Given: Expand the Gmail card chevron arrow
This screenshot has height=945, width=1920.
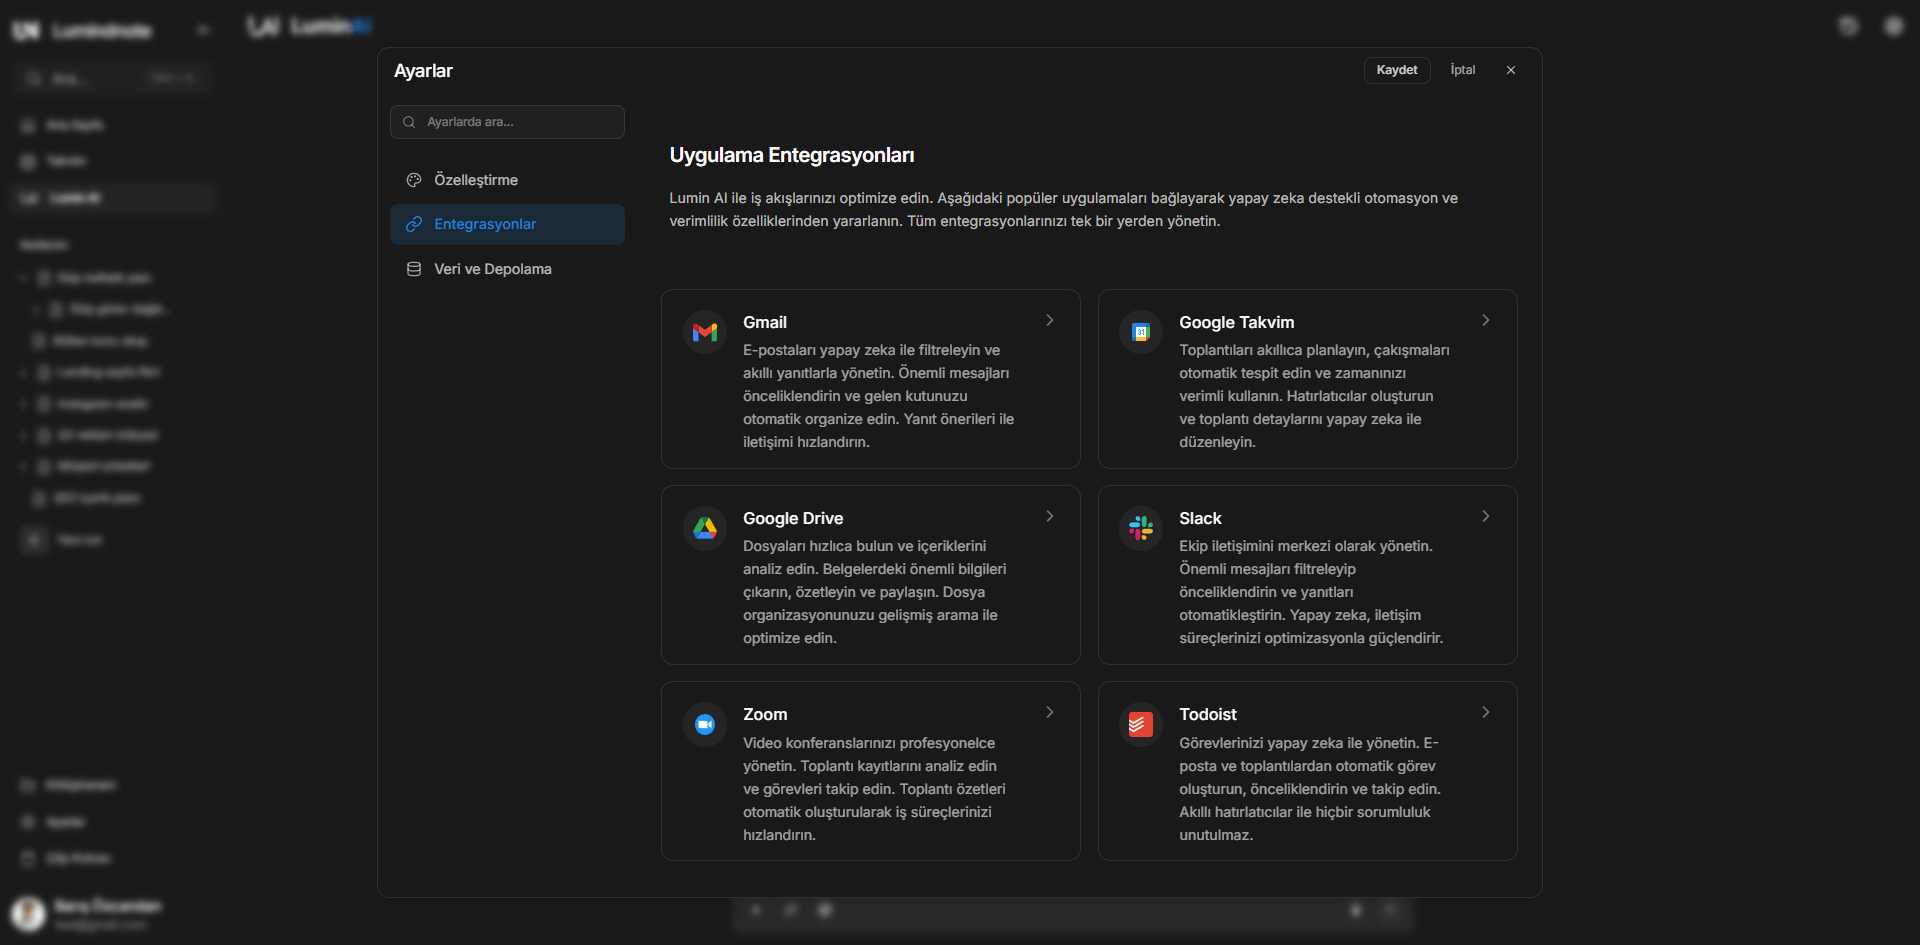Looking at the screenshot, I should [x=1050, y=320].
